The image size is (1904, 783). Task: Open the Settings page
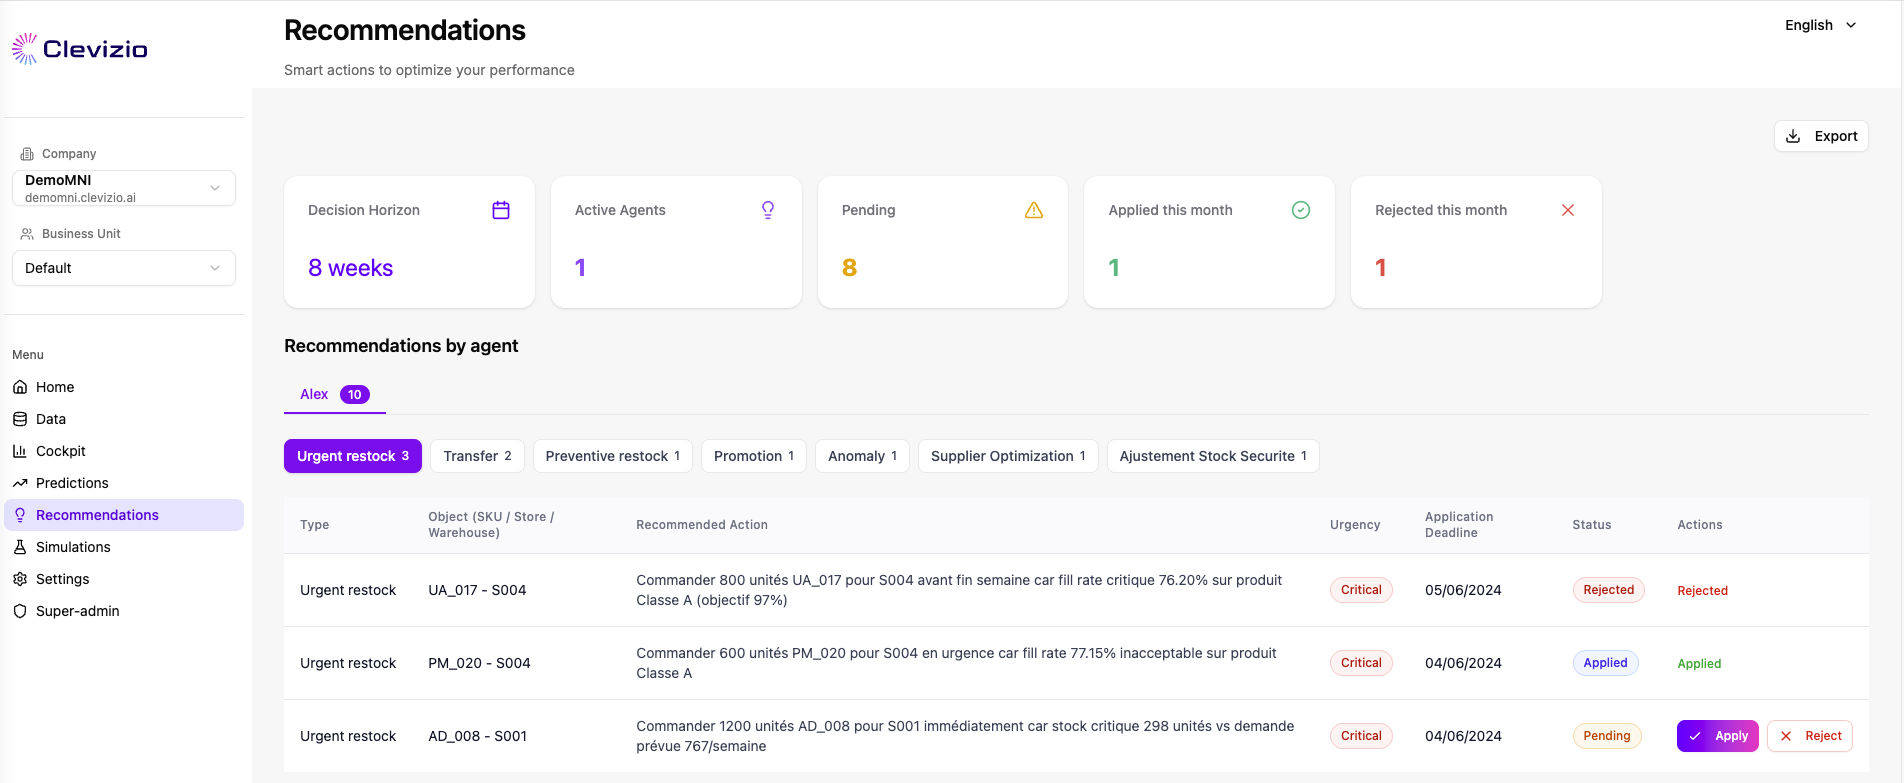(x=124, y=579)
